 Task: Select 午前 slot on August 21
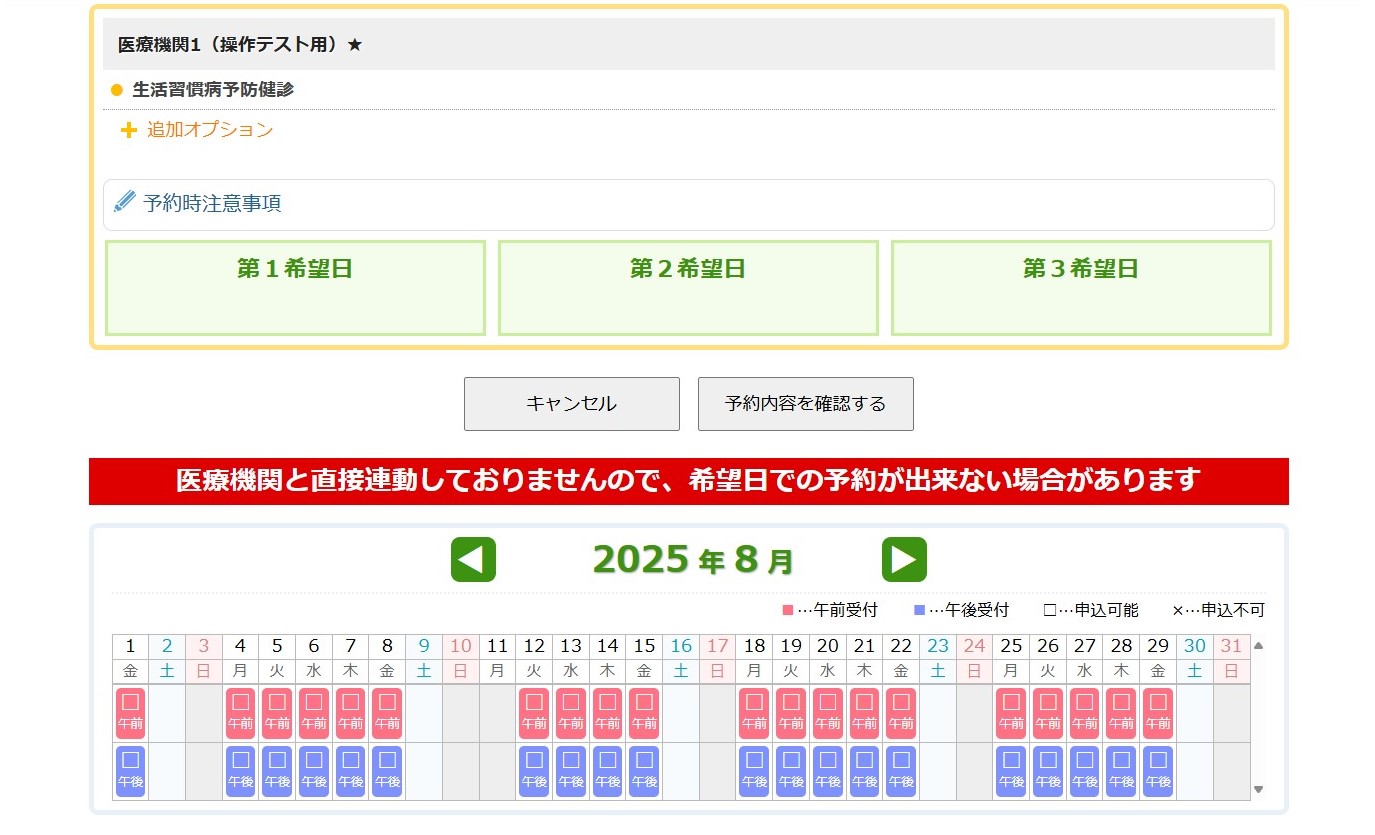point(864,713)
